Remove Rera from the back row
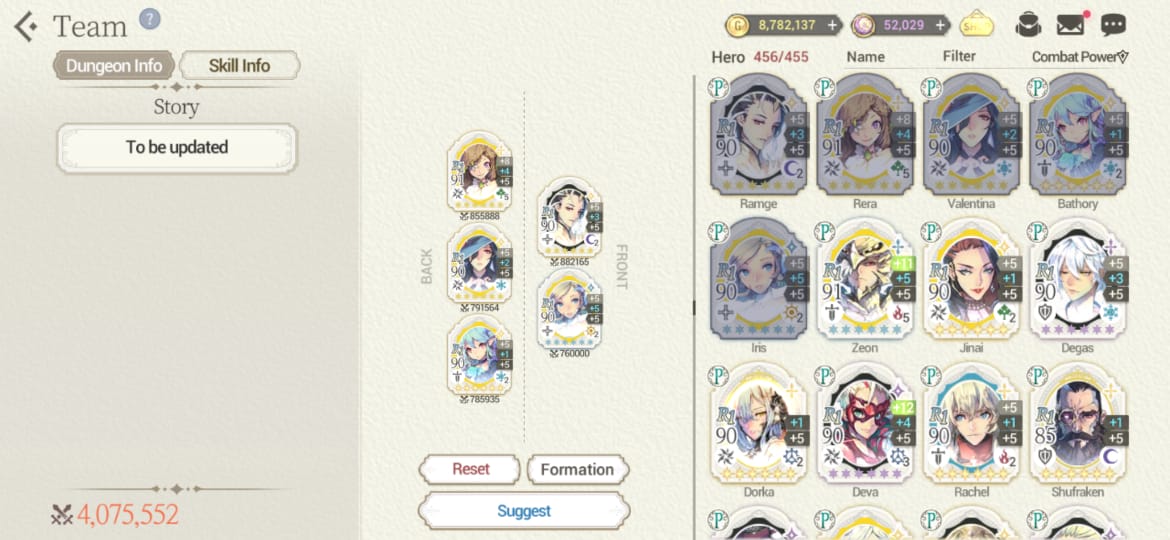This screenshot has height=540, width=1170. (479, 172)
